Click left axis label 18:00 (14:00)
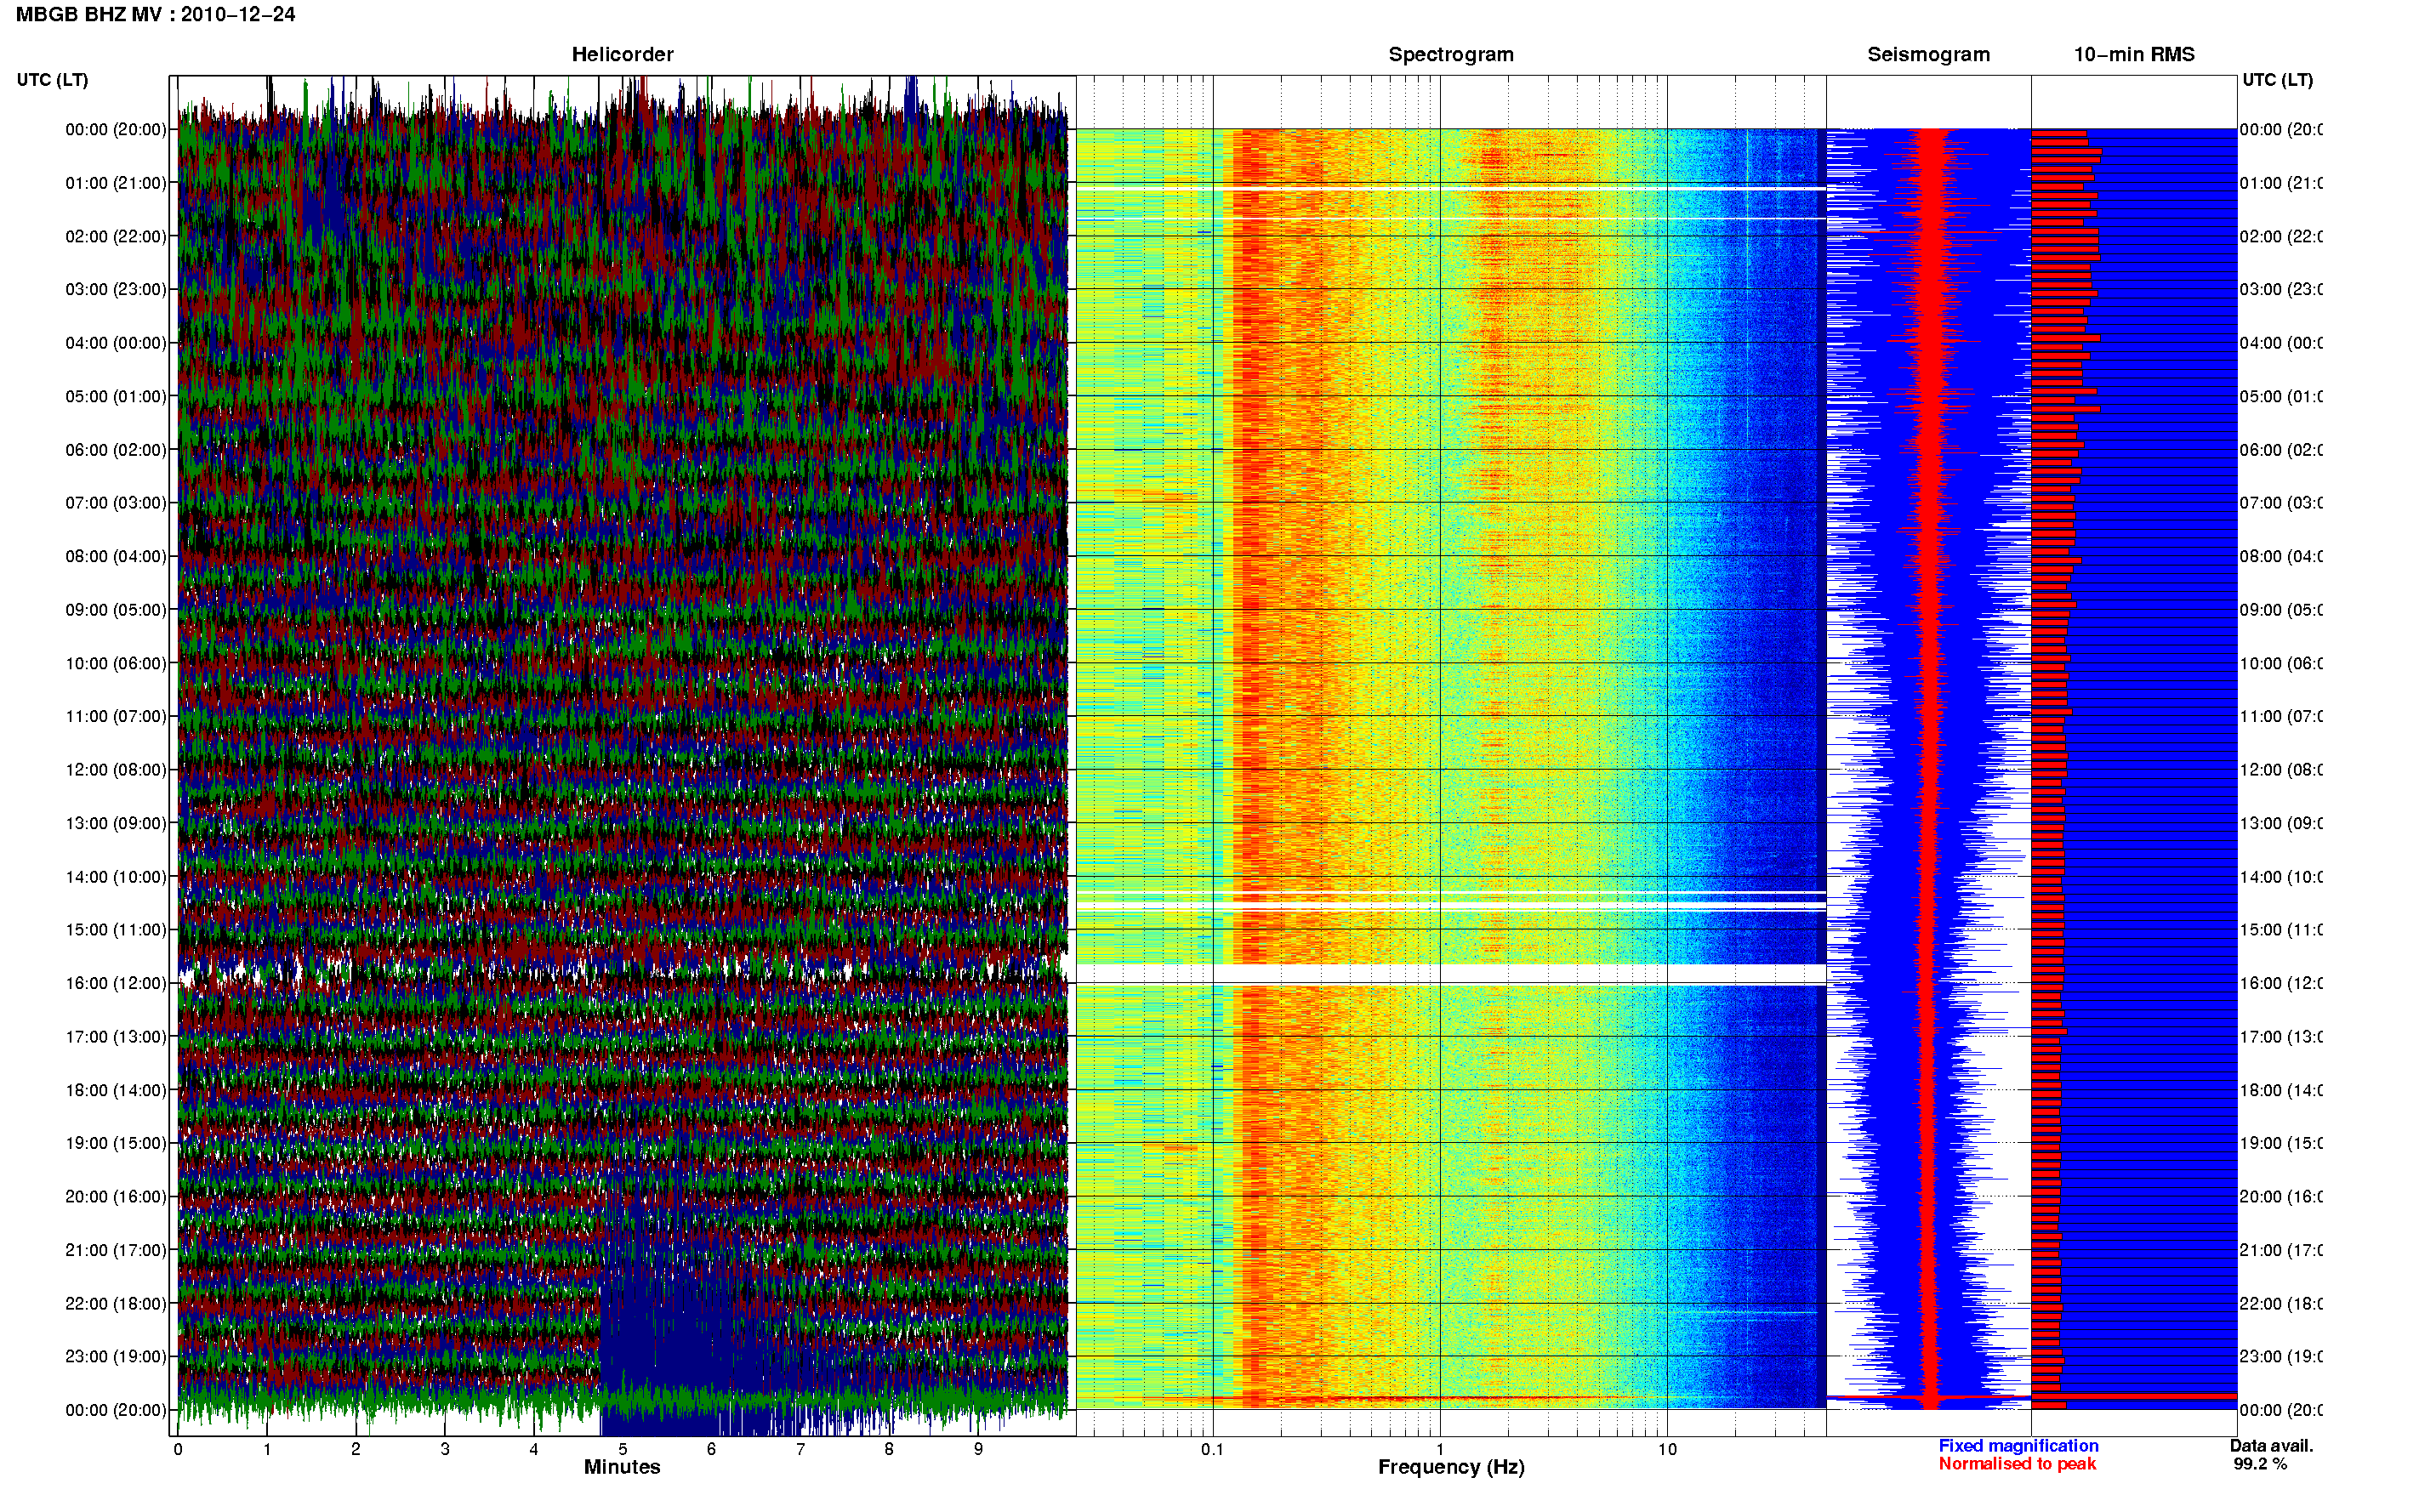This screenshot has height=1512, width=2419. [x=116, y=1090]
